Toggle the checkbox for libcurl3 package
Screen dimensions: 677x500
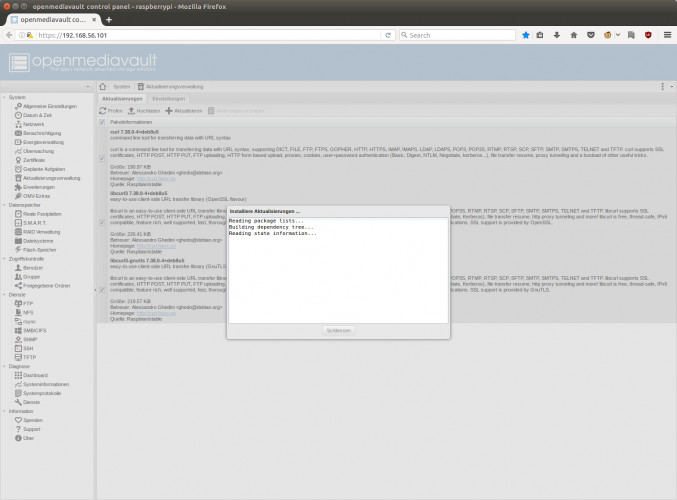pyautogui.click(x=102, y=223)
